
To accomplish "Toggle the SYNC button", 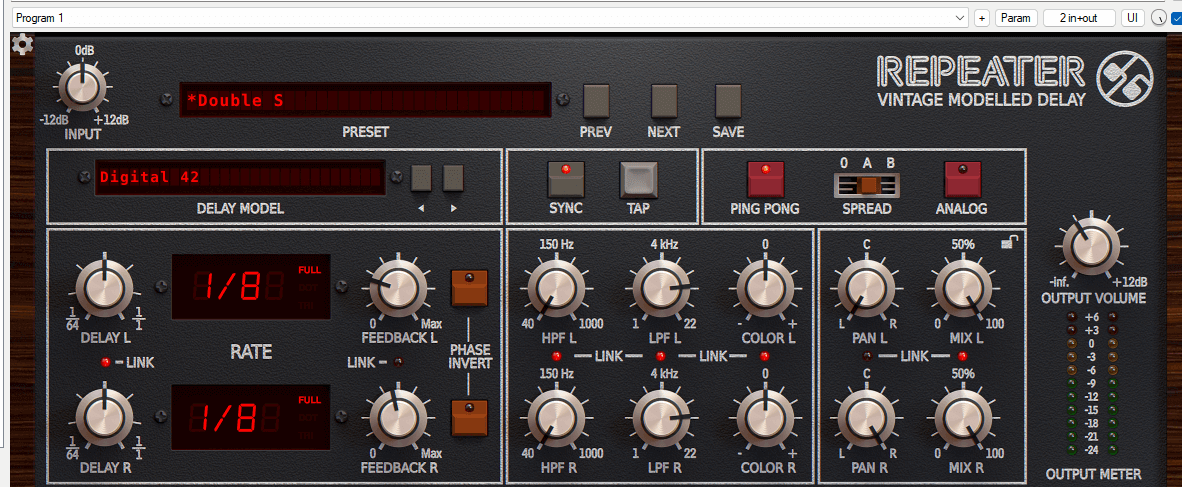I will tap(566, 179).
